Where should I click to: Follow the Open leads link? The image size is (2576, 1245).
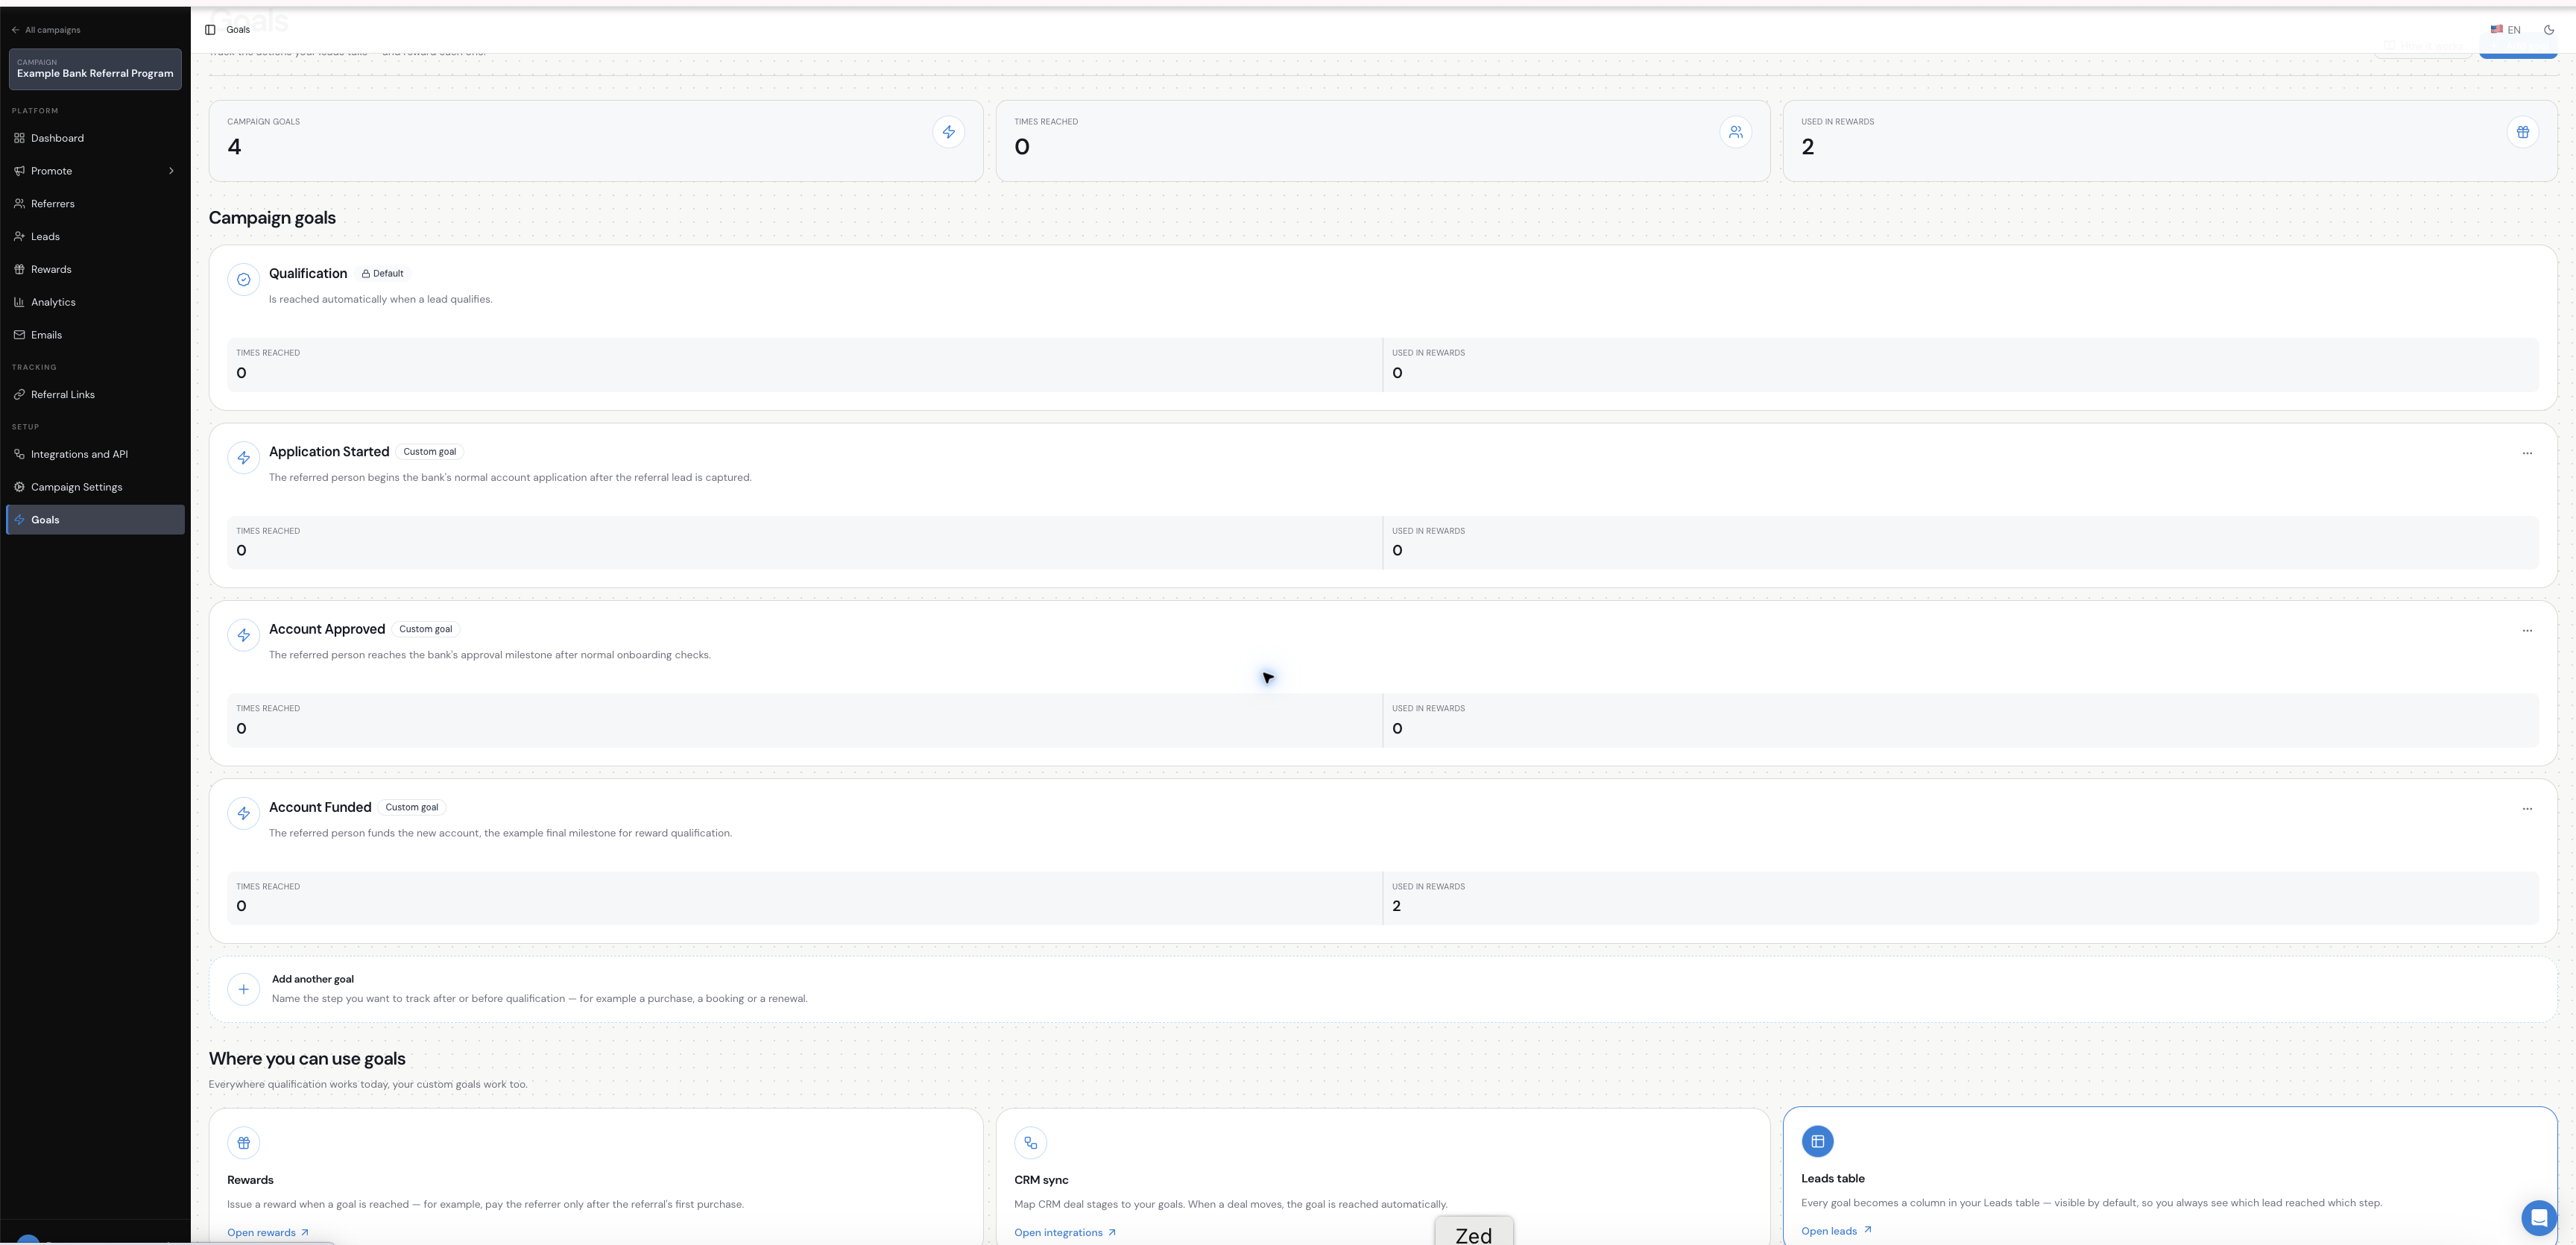tap(1836, 1231)
